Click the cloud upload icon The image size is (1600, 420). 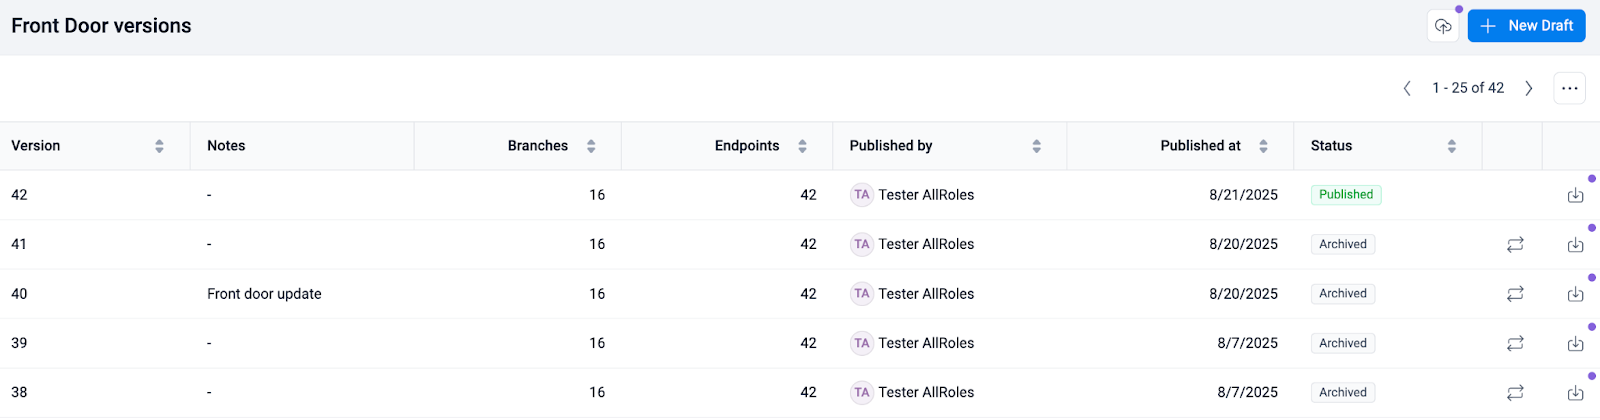coord(1442,26)
